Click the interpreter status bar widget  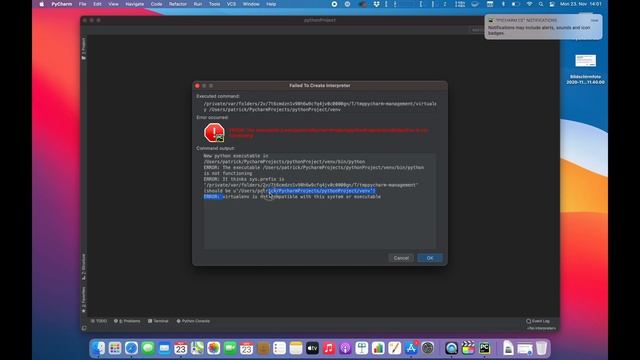tap(541, 328)
